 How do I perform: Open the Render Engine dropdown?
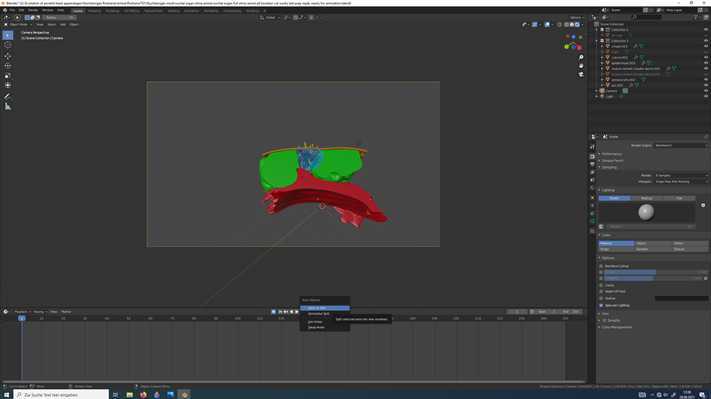[680, 146]
